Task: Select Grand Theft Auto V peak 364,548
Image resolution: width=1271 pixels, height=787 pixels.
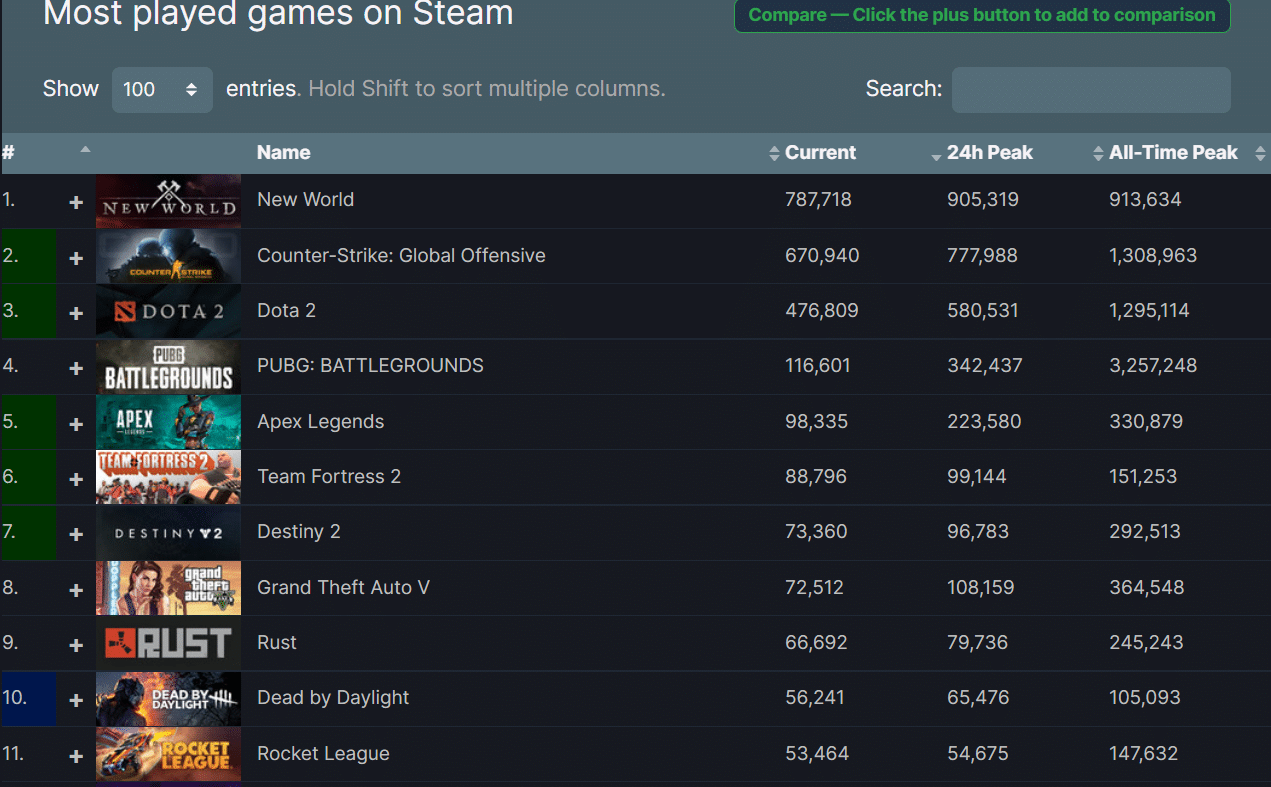Action: tap(1146, 587)
